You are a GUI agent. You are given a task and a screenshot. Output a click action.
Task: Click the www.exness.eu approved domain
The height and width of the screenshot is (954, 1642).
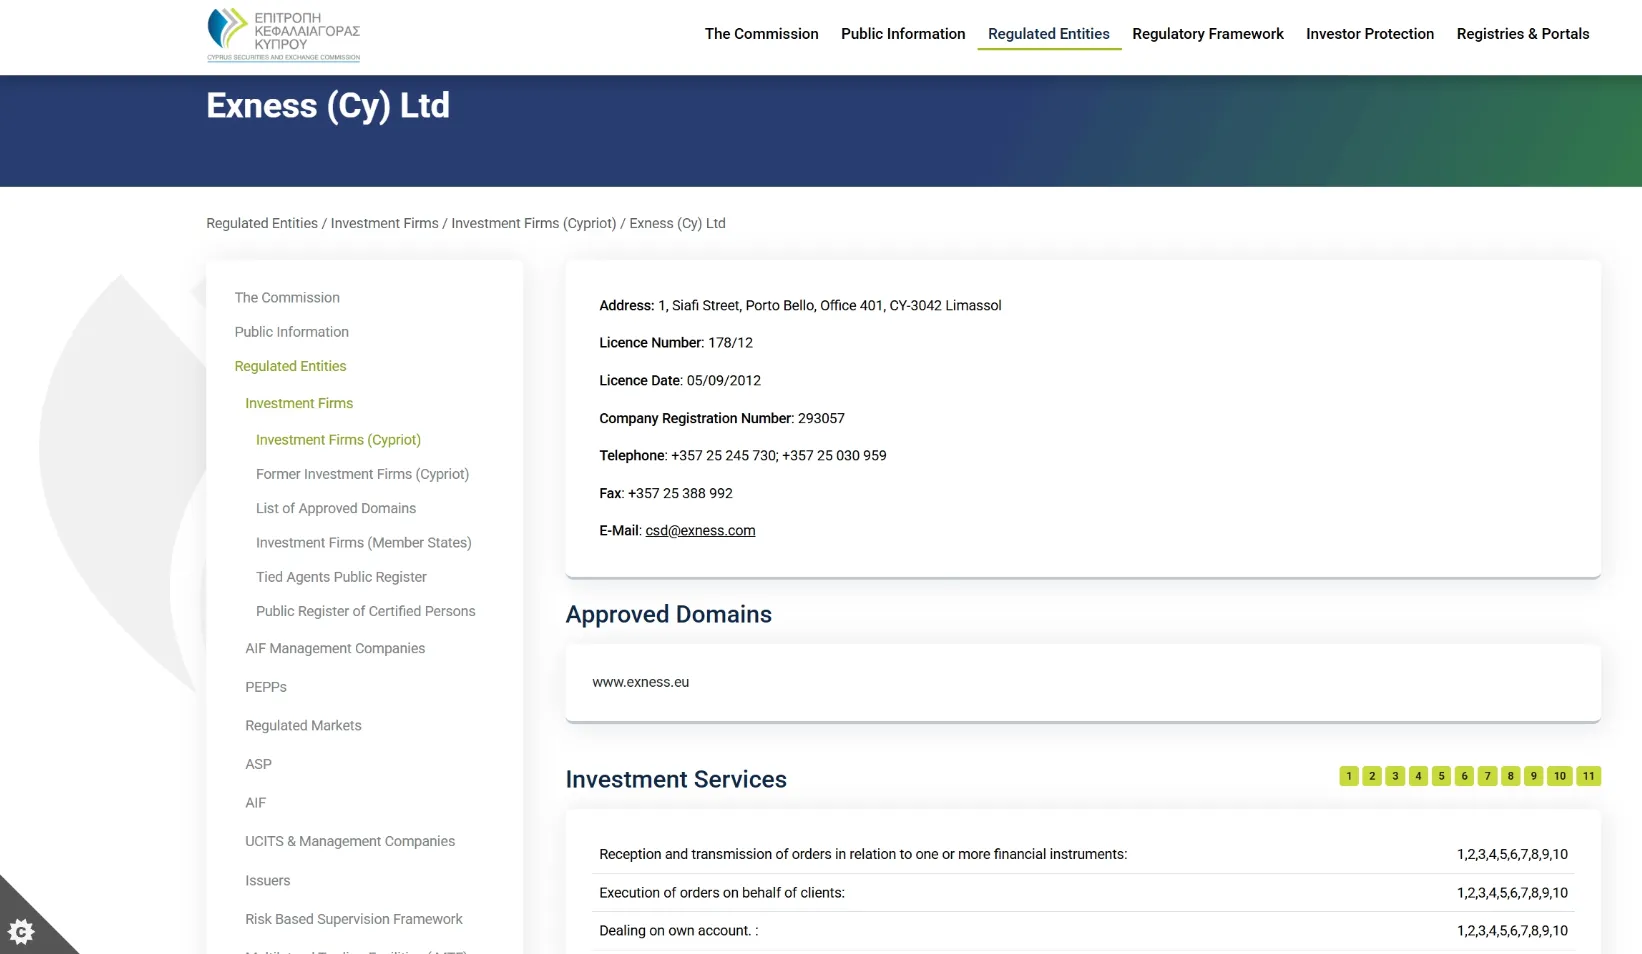click(x=641, y=682)
